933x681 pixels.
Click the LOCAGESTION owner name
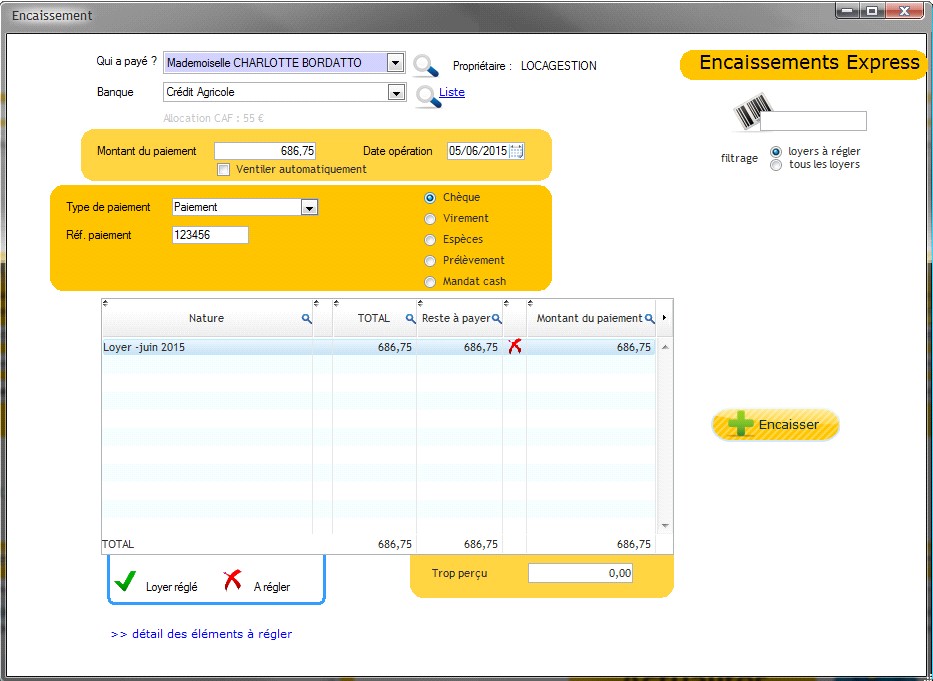tap(559, 66)
